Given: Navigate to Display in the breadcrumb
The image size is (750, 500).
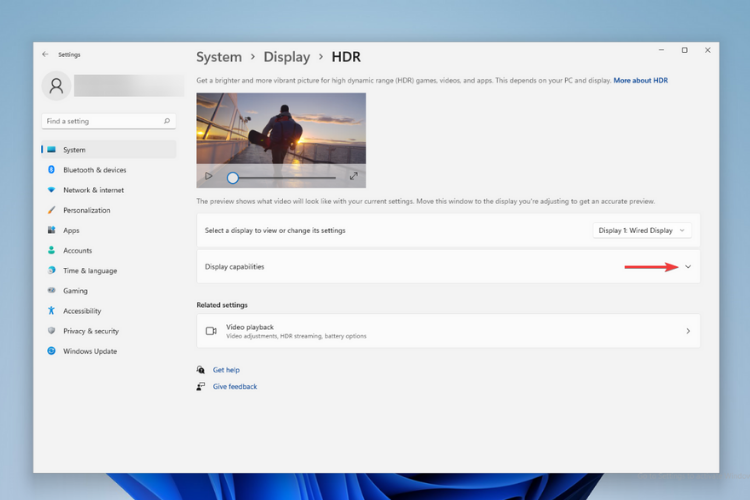Looking at the screenshot, I should (x=286, y=57).
